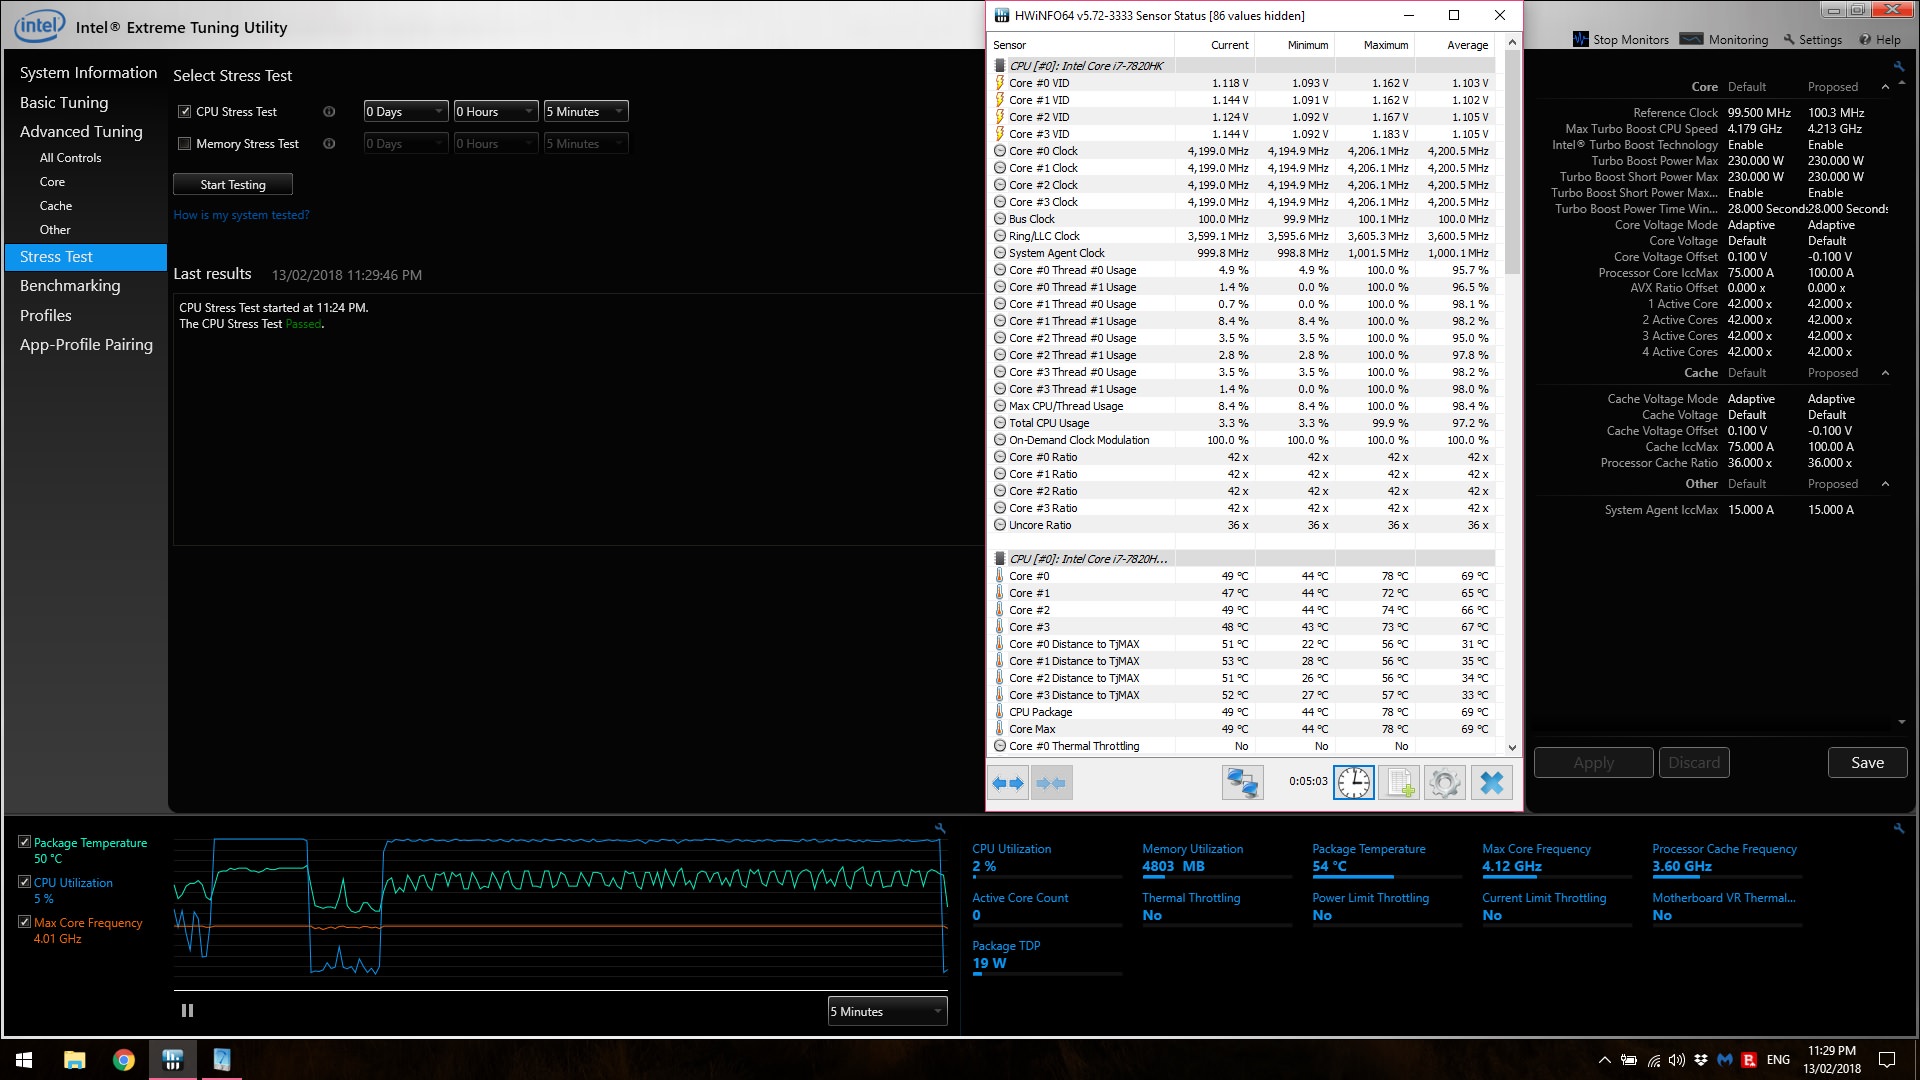Open Benchmarking section
1920x1080 pixels.
pos(70,286)
